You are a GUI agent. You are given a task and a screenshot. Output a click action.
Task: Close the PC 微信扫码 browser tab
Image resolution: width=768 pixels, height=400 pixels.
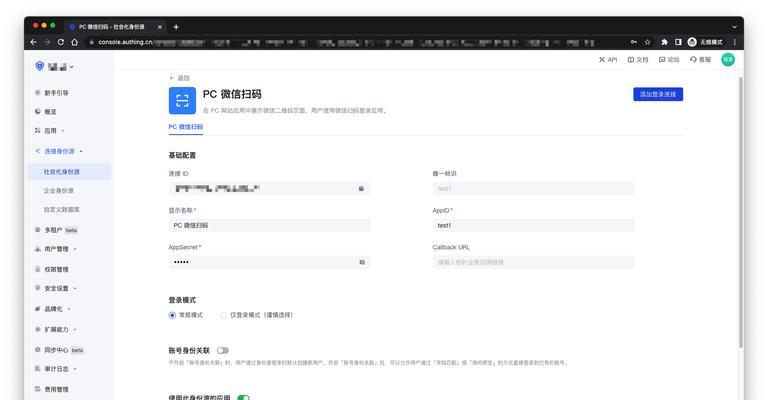click(x=160, y=27)
